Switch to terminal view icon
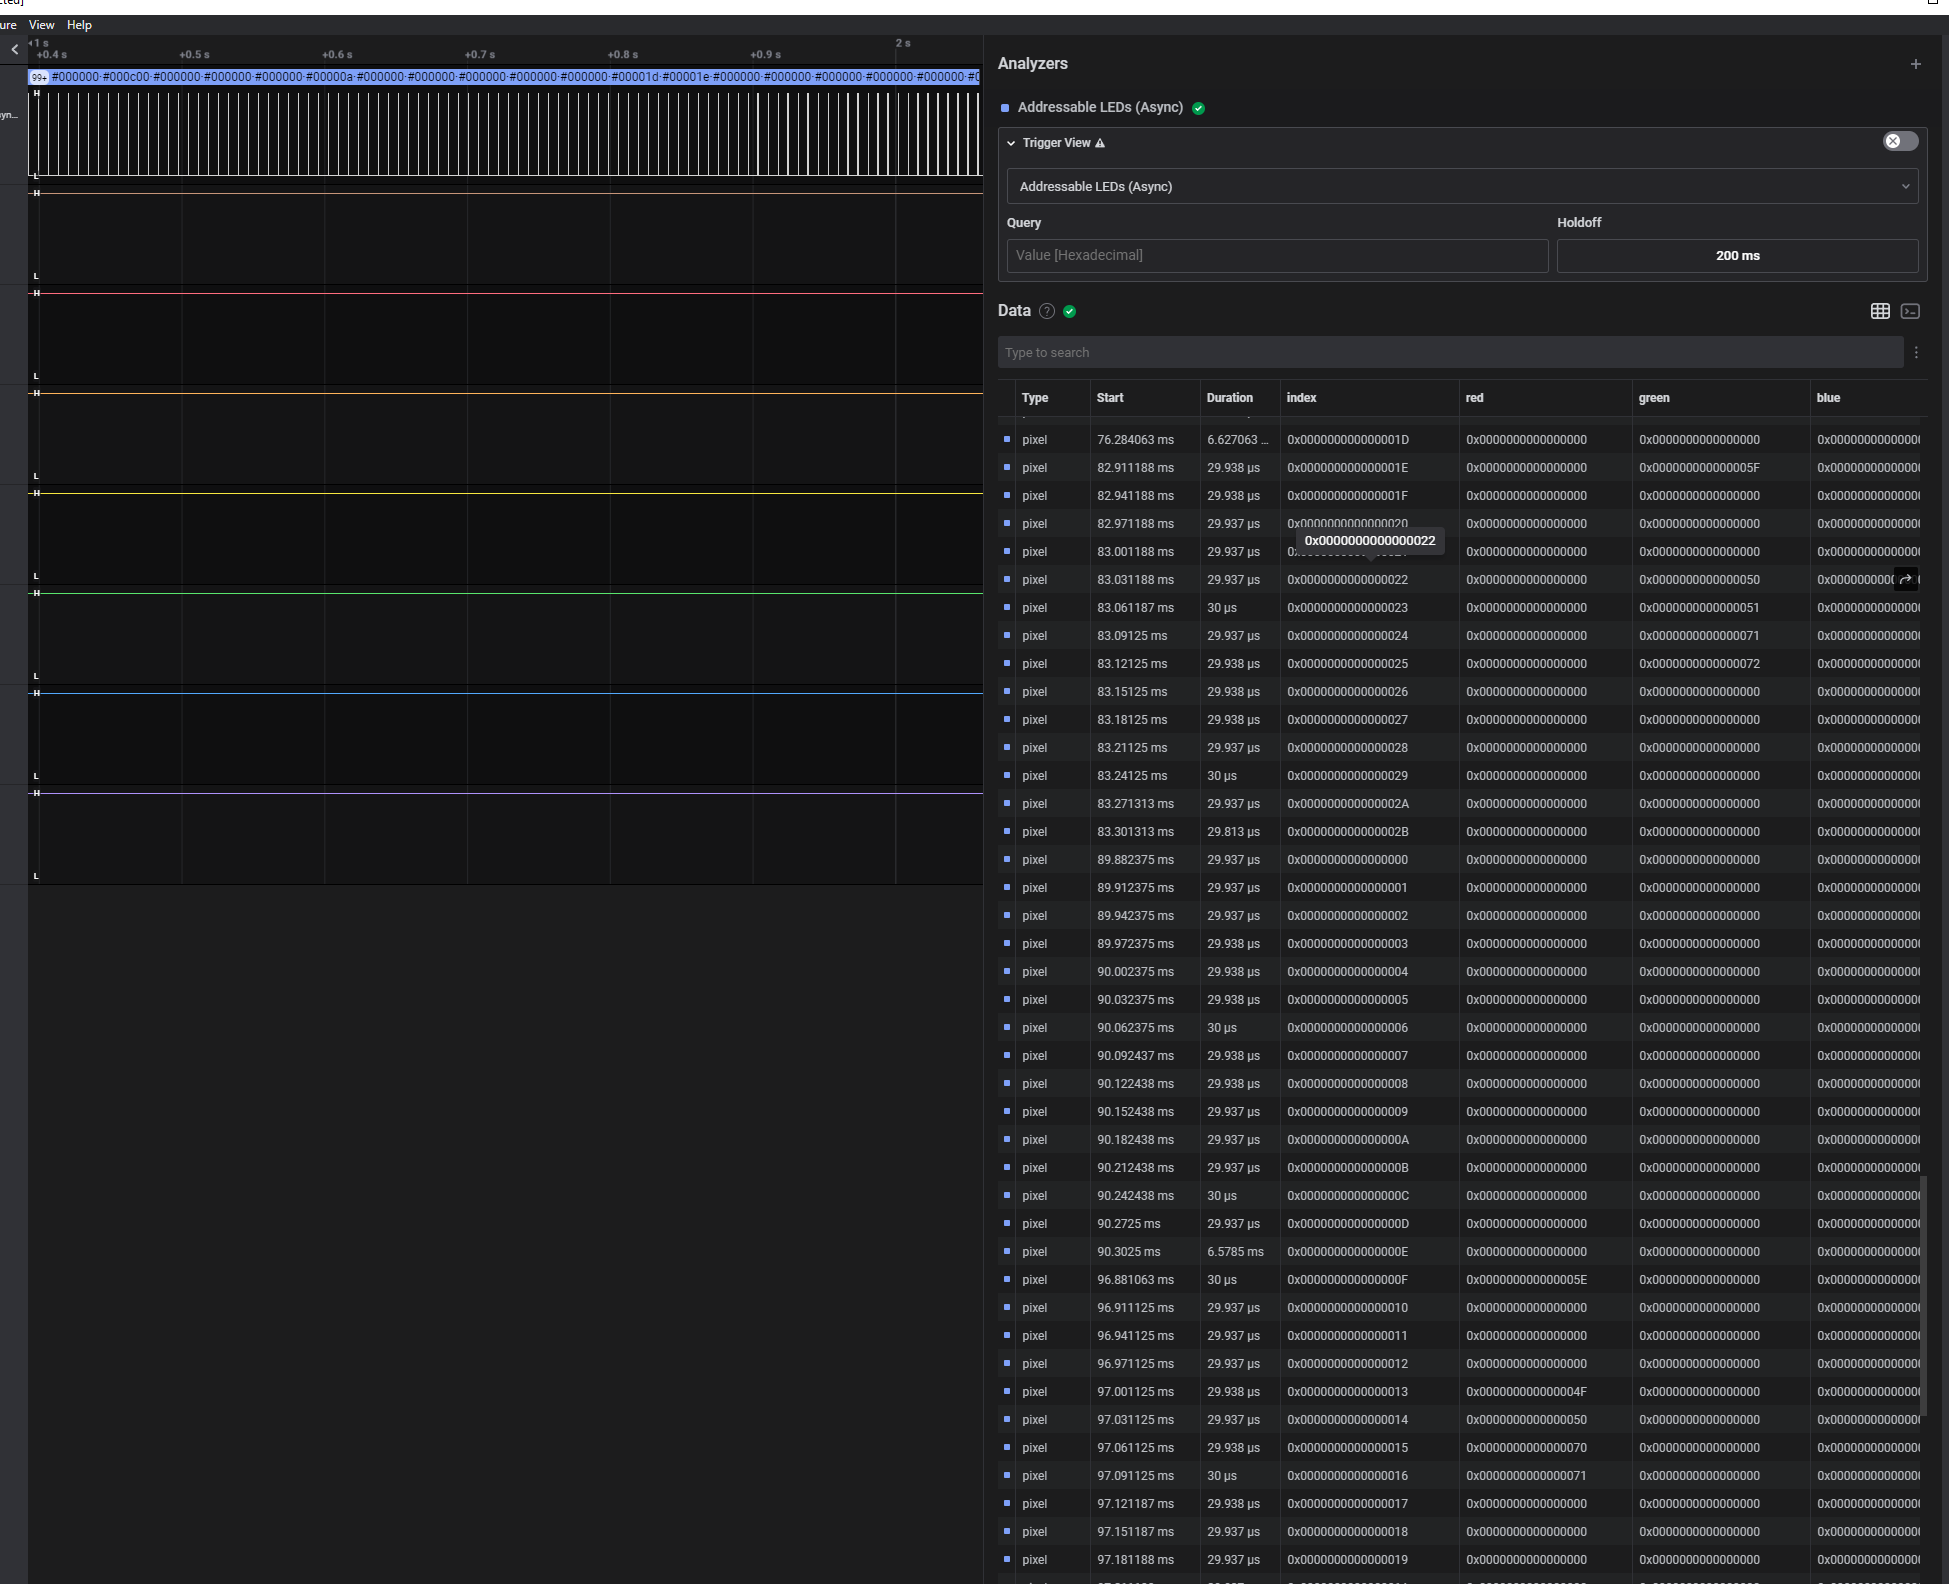1949x1584 pixels. pos(1910,311)
